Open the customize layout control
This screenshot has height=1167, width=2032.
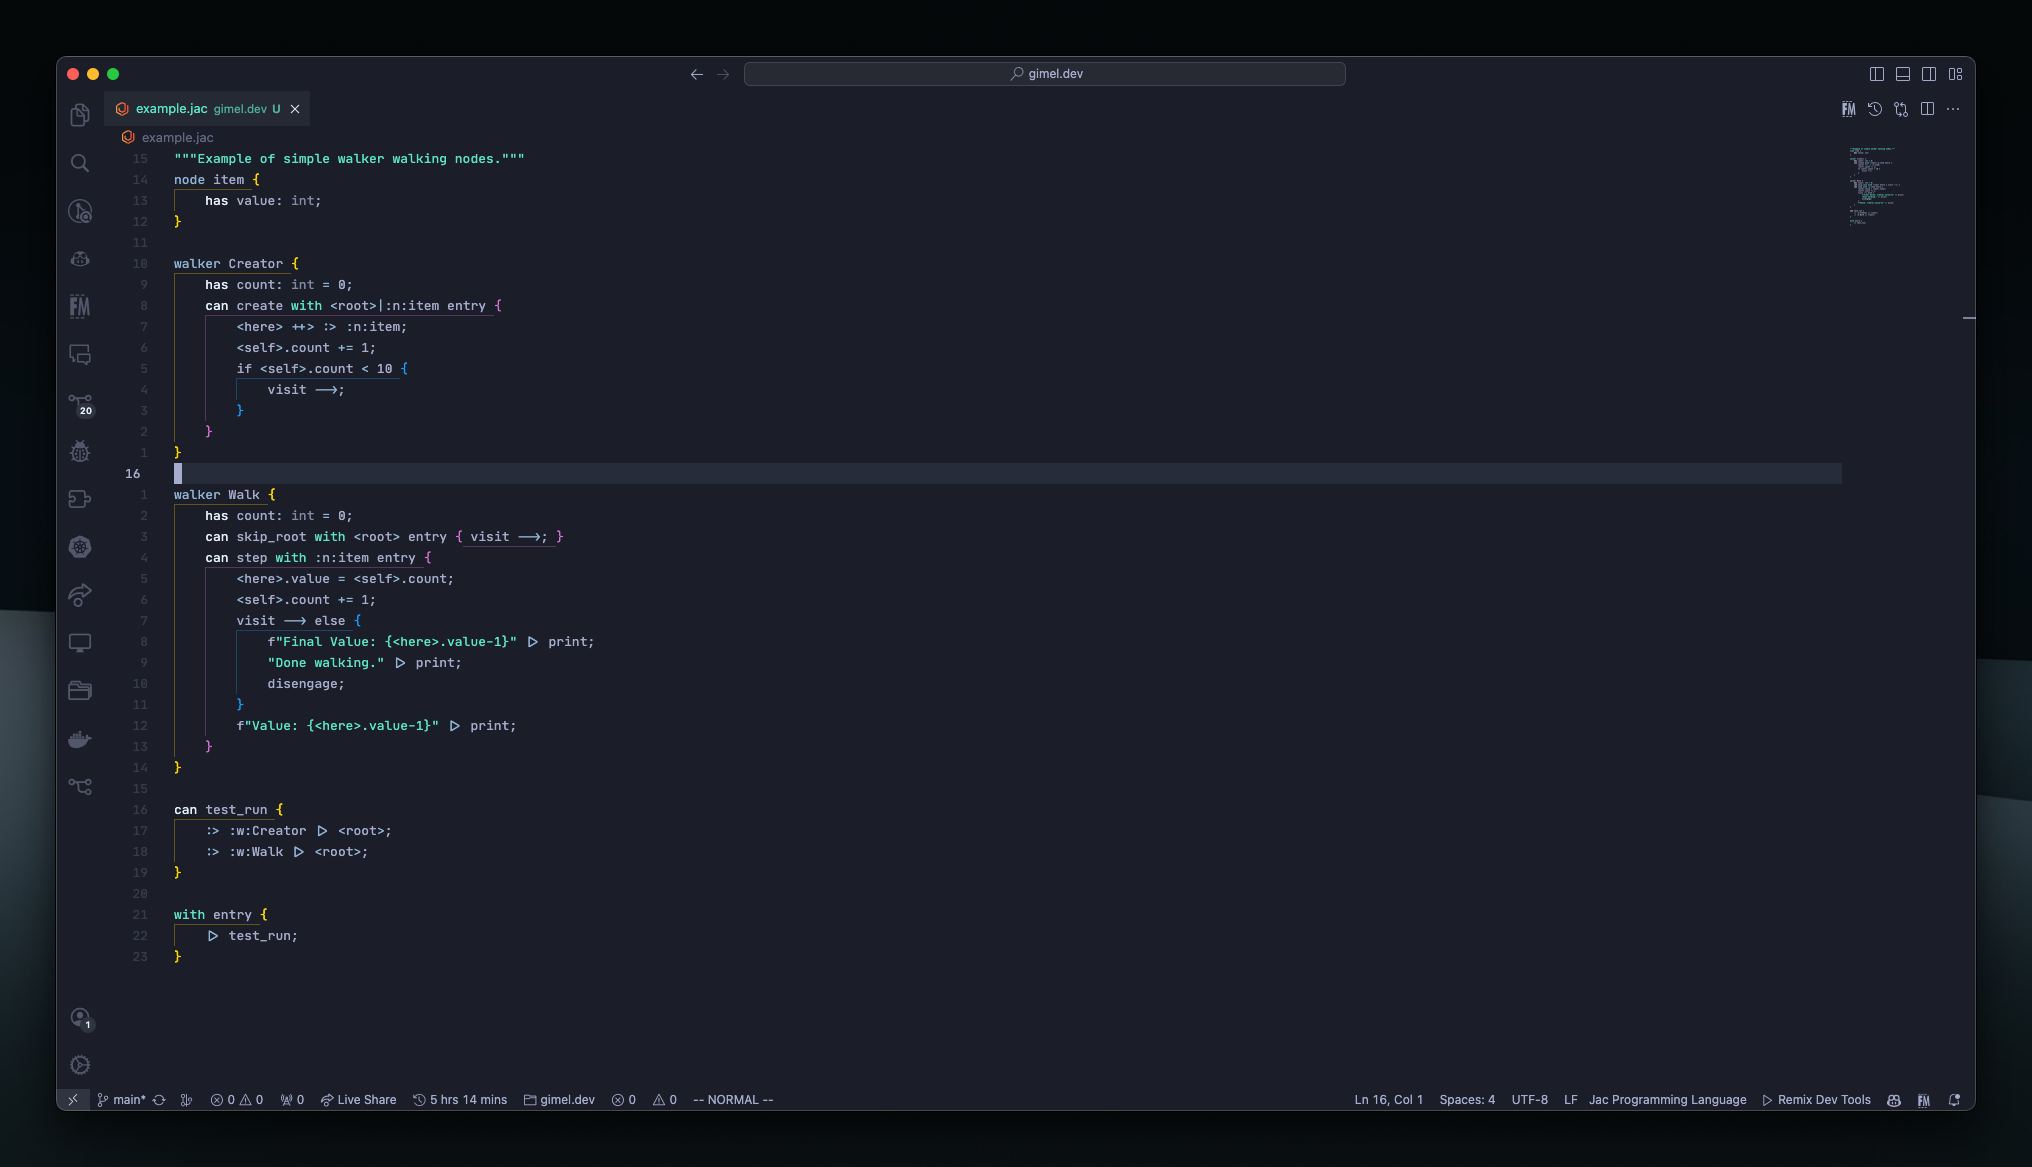pyautogui.click(x=1957, y=73)
